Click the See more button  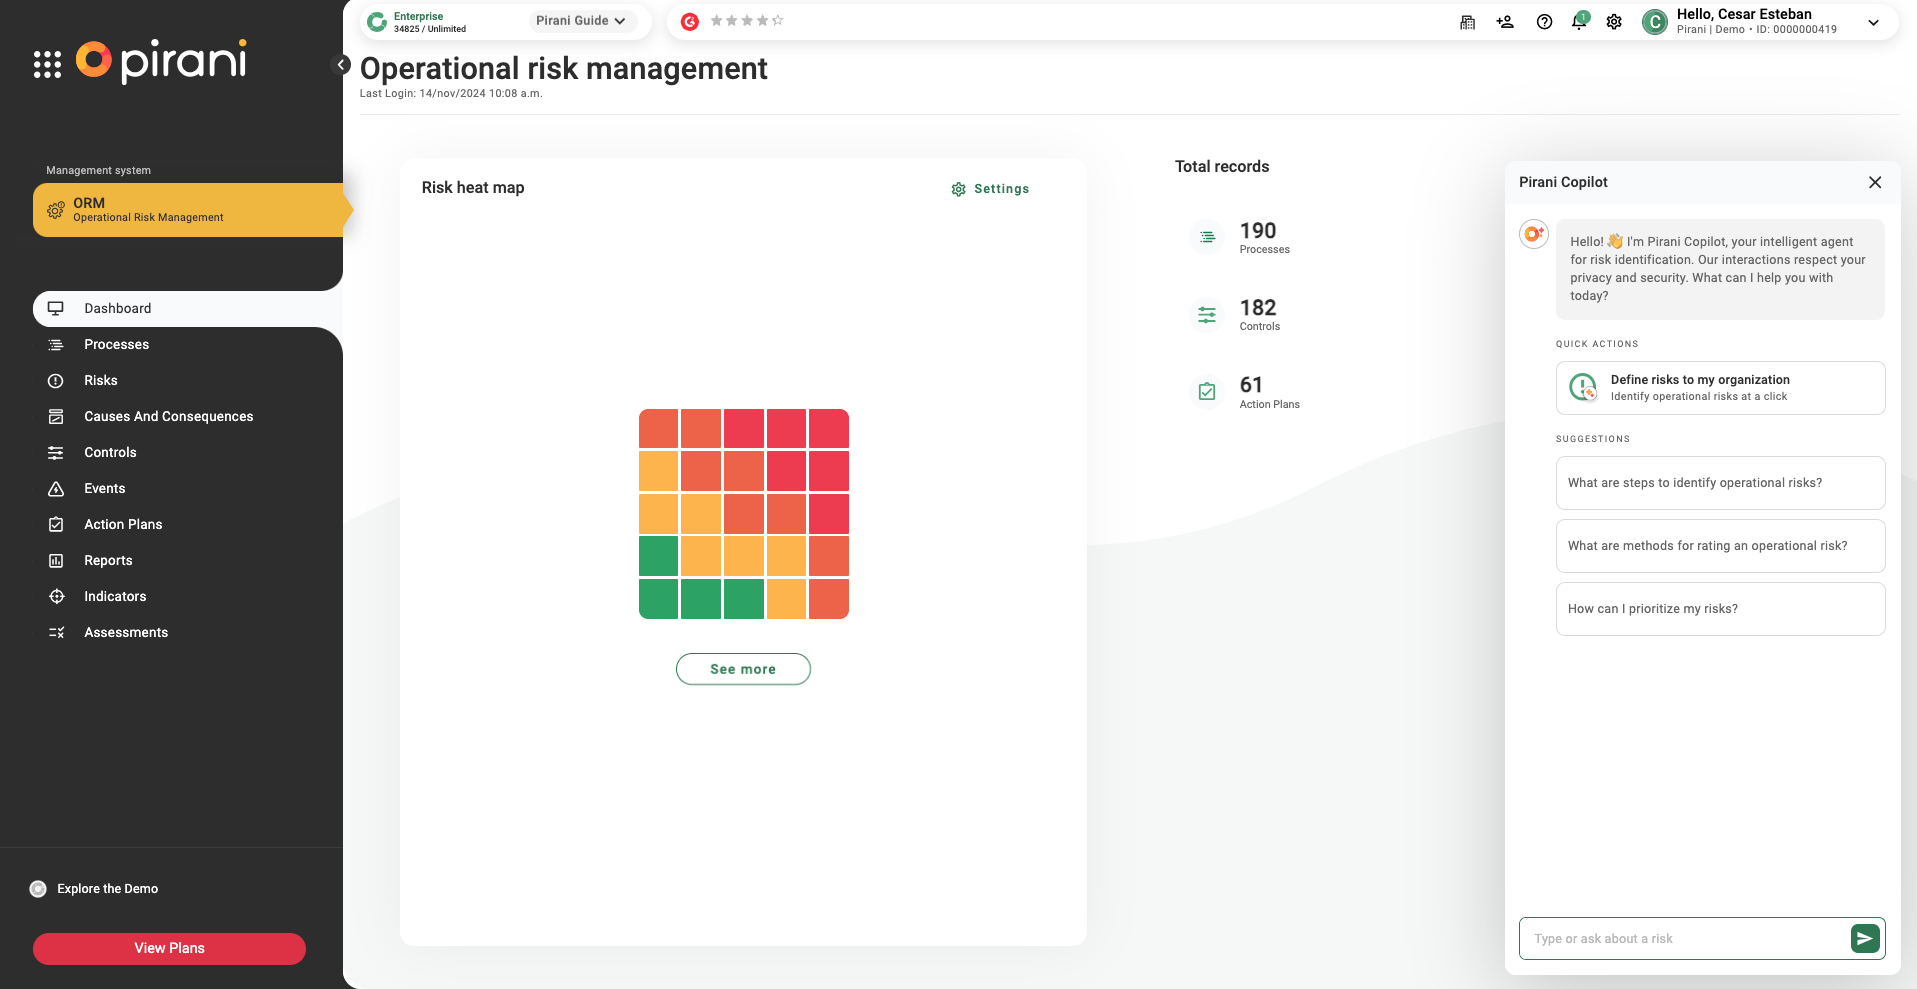point(743,669)
